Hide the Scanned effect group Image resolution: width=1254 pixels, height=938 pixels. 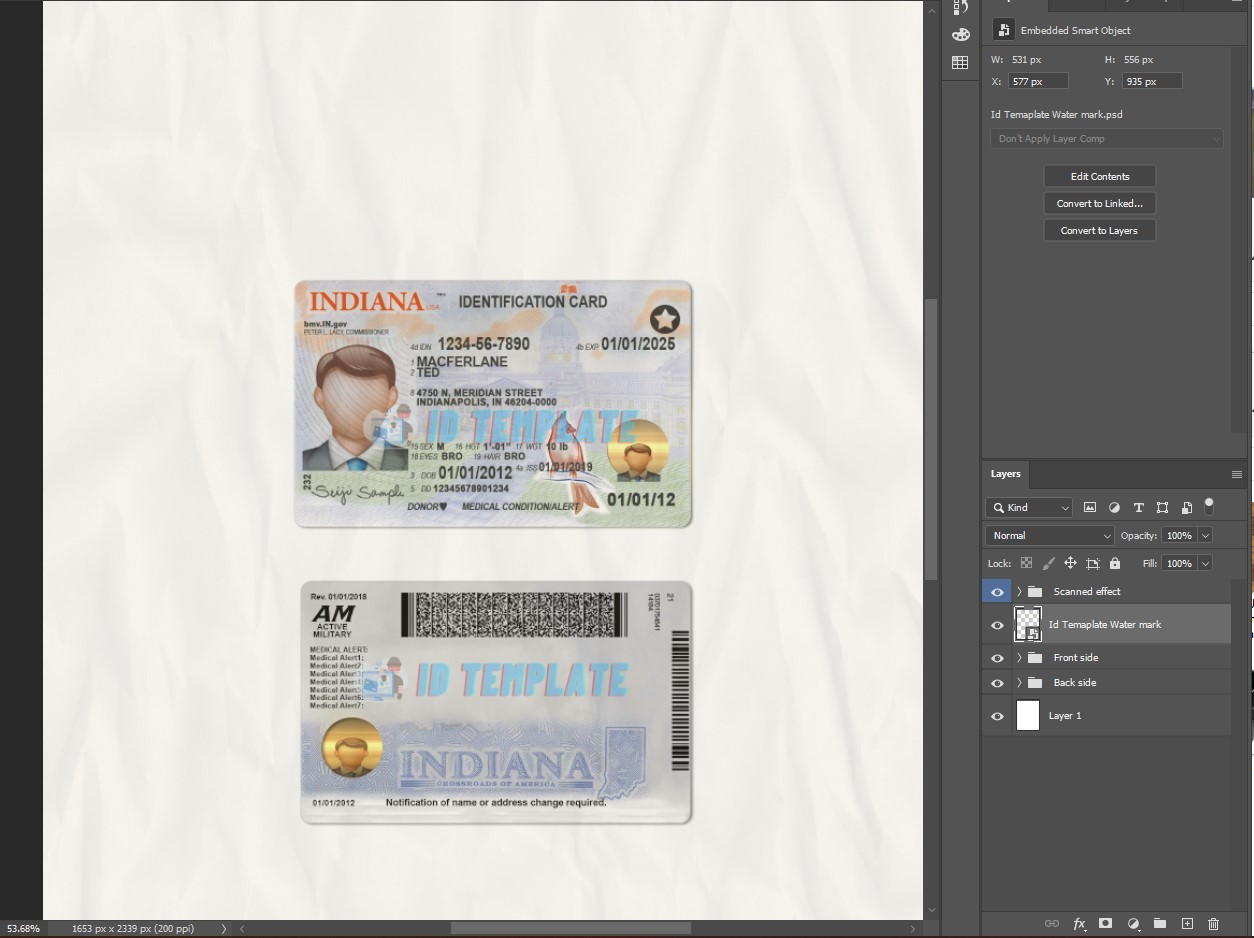click(x=997, y=592)
